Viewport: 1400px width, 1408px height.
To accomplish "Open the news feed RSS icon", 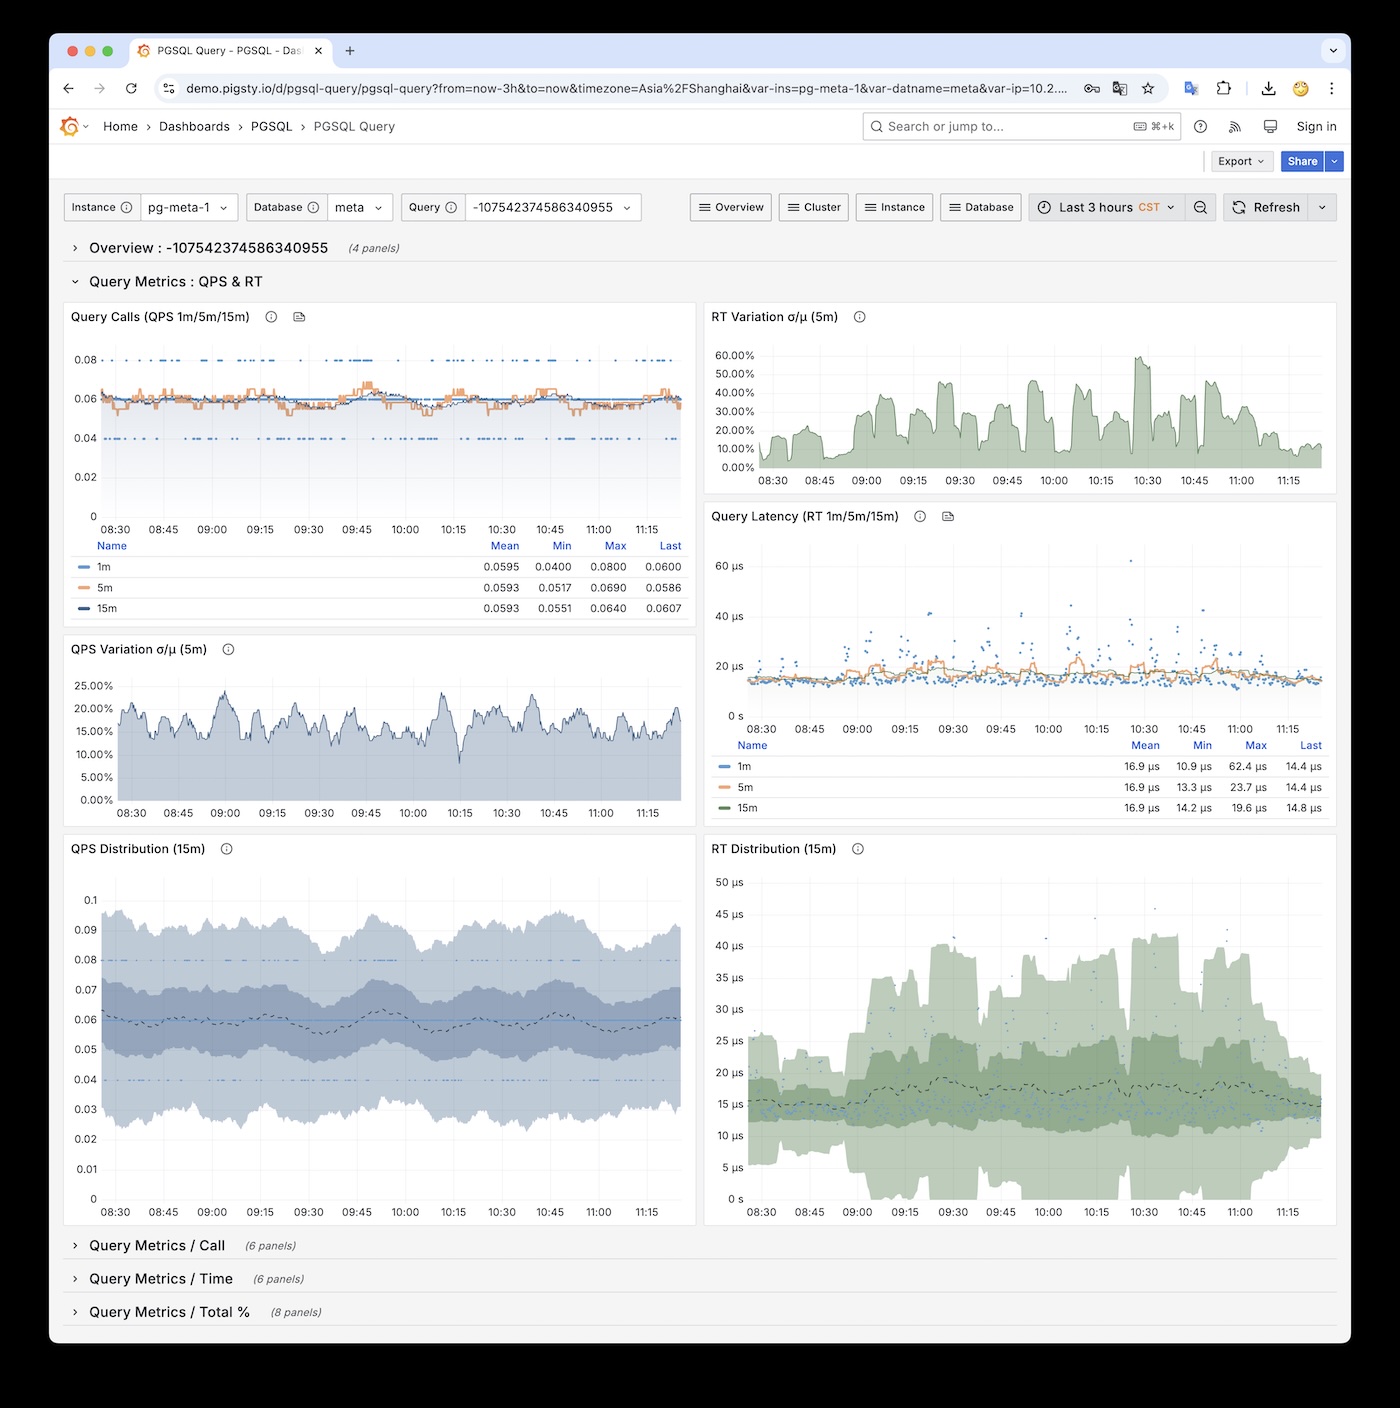I will click(x=1235, y=127).
